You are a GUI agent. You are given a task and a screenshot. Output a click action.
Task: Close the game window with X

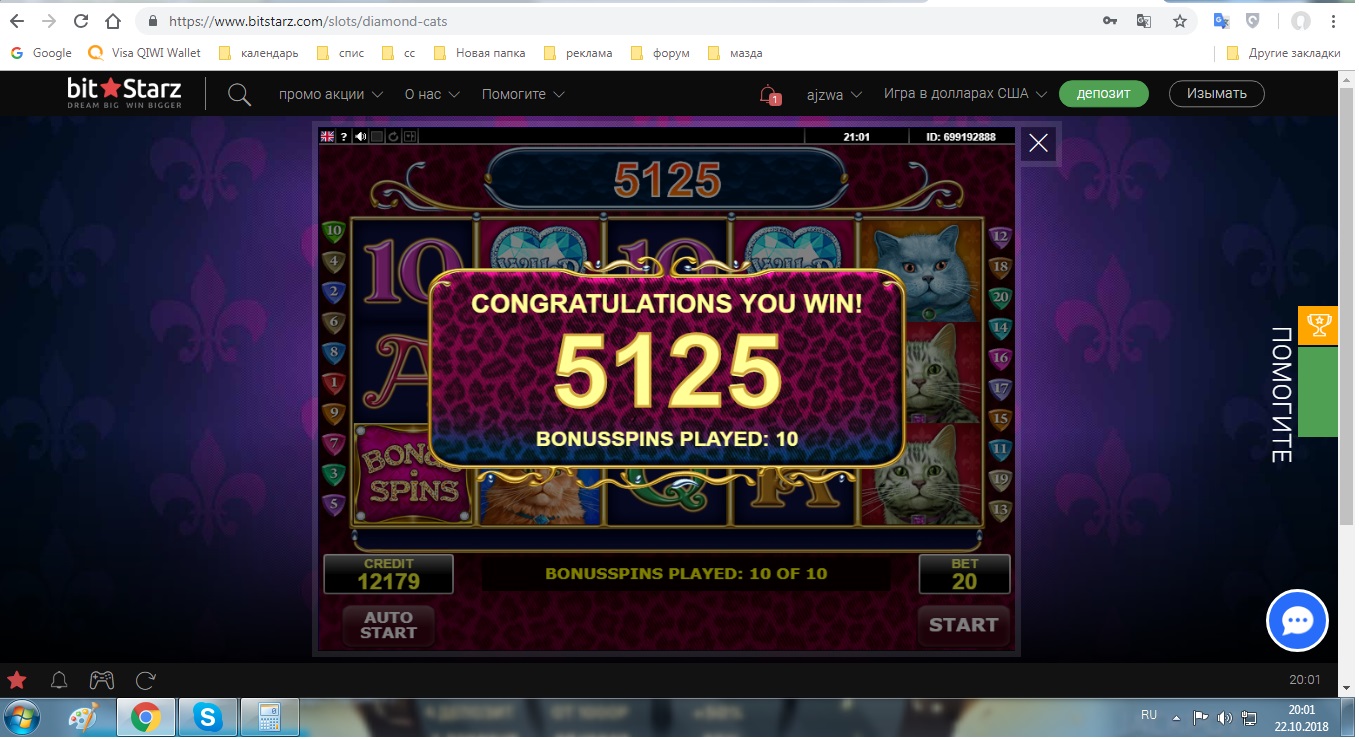pyautogui.click(x=1039, y=143)
